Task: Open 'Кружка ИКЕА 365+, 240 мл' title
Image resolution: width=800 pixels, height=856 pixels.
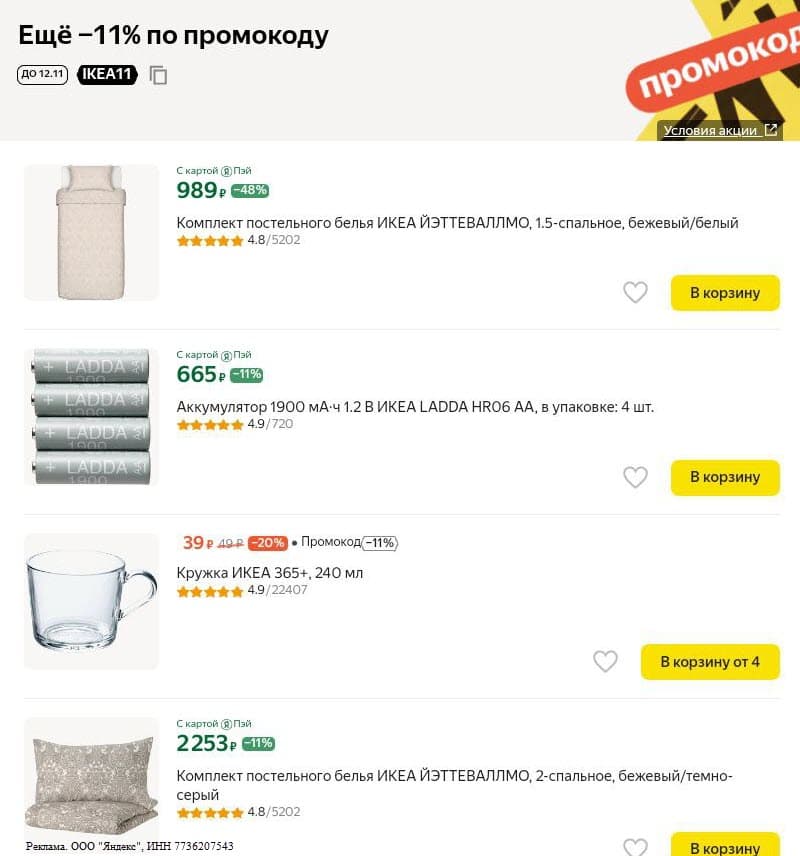Action: pos(270,573)
